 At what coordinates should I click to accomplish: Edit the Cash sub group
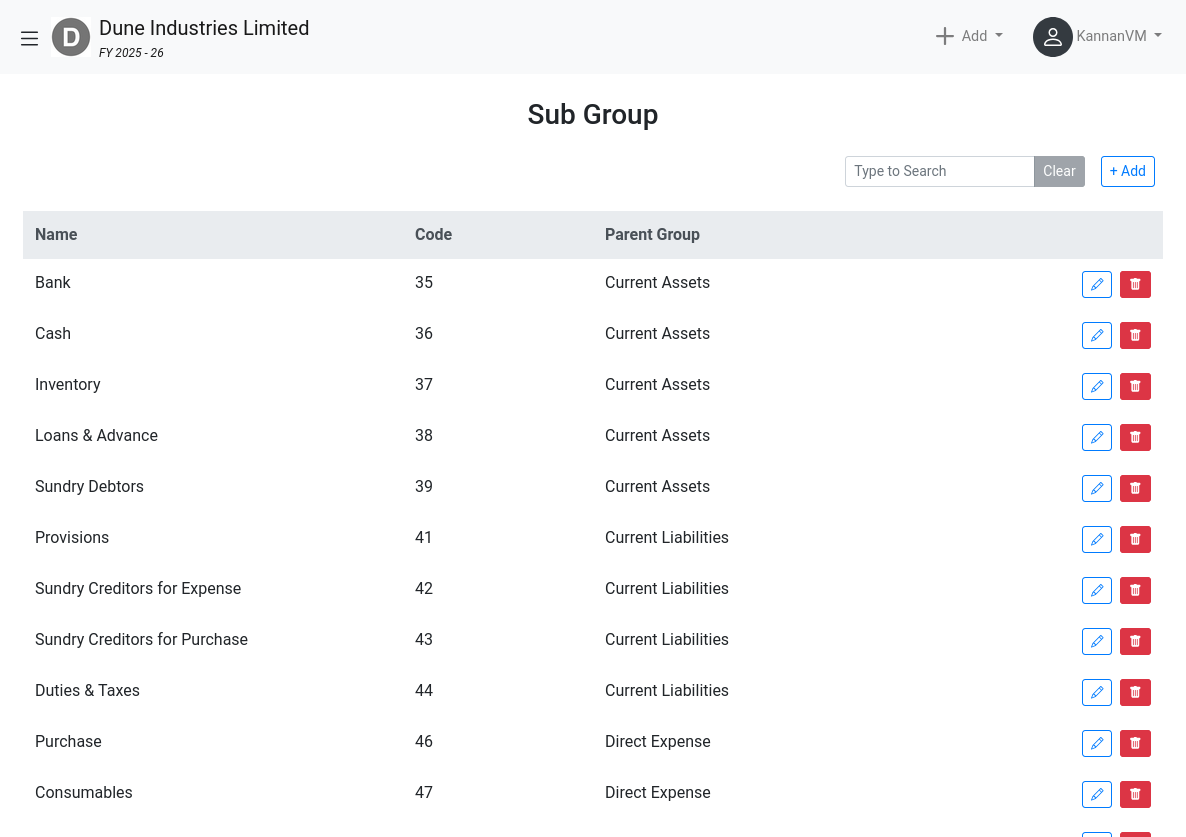(x=1097, y=336)
